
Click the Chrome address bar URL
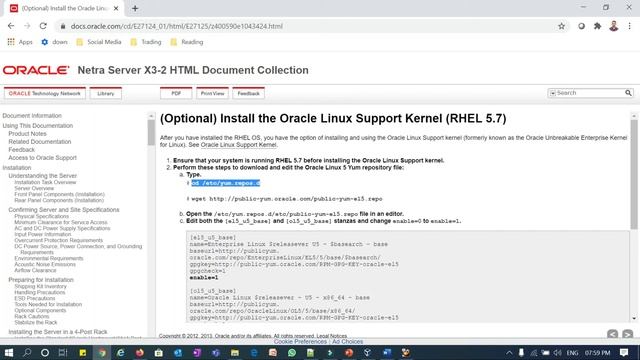click(x=176, y=26)
